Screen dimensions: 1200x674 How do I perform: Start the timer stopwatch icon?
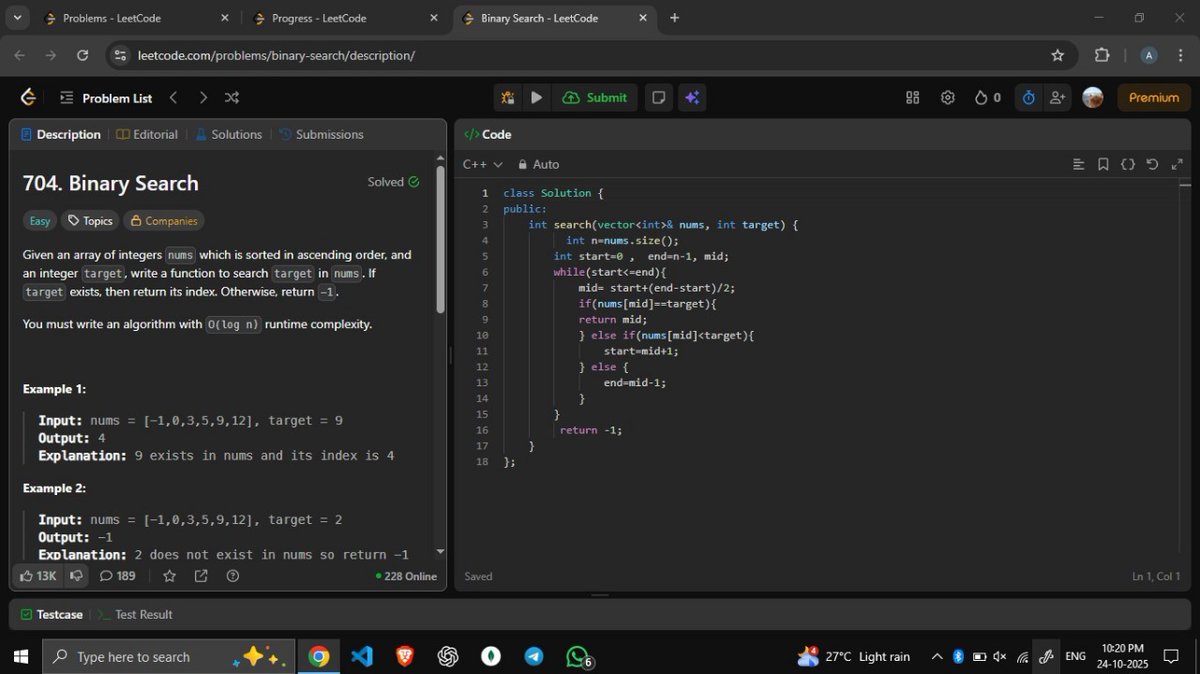(x=1029, y=97)
